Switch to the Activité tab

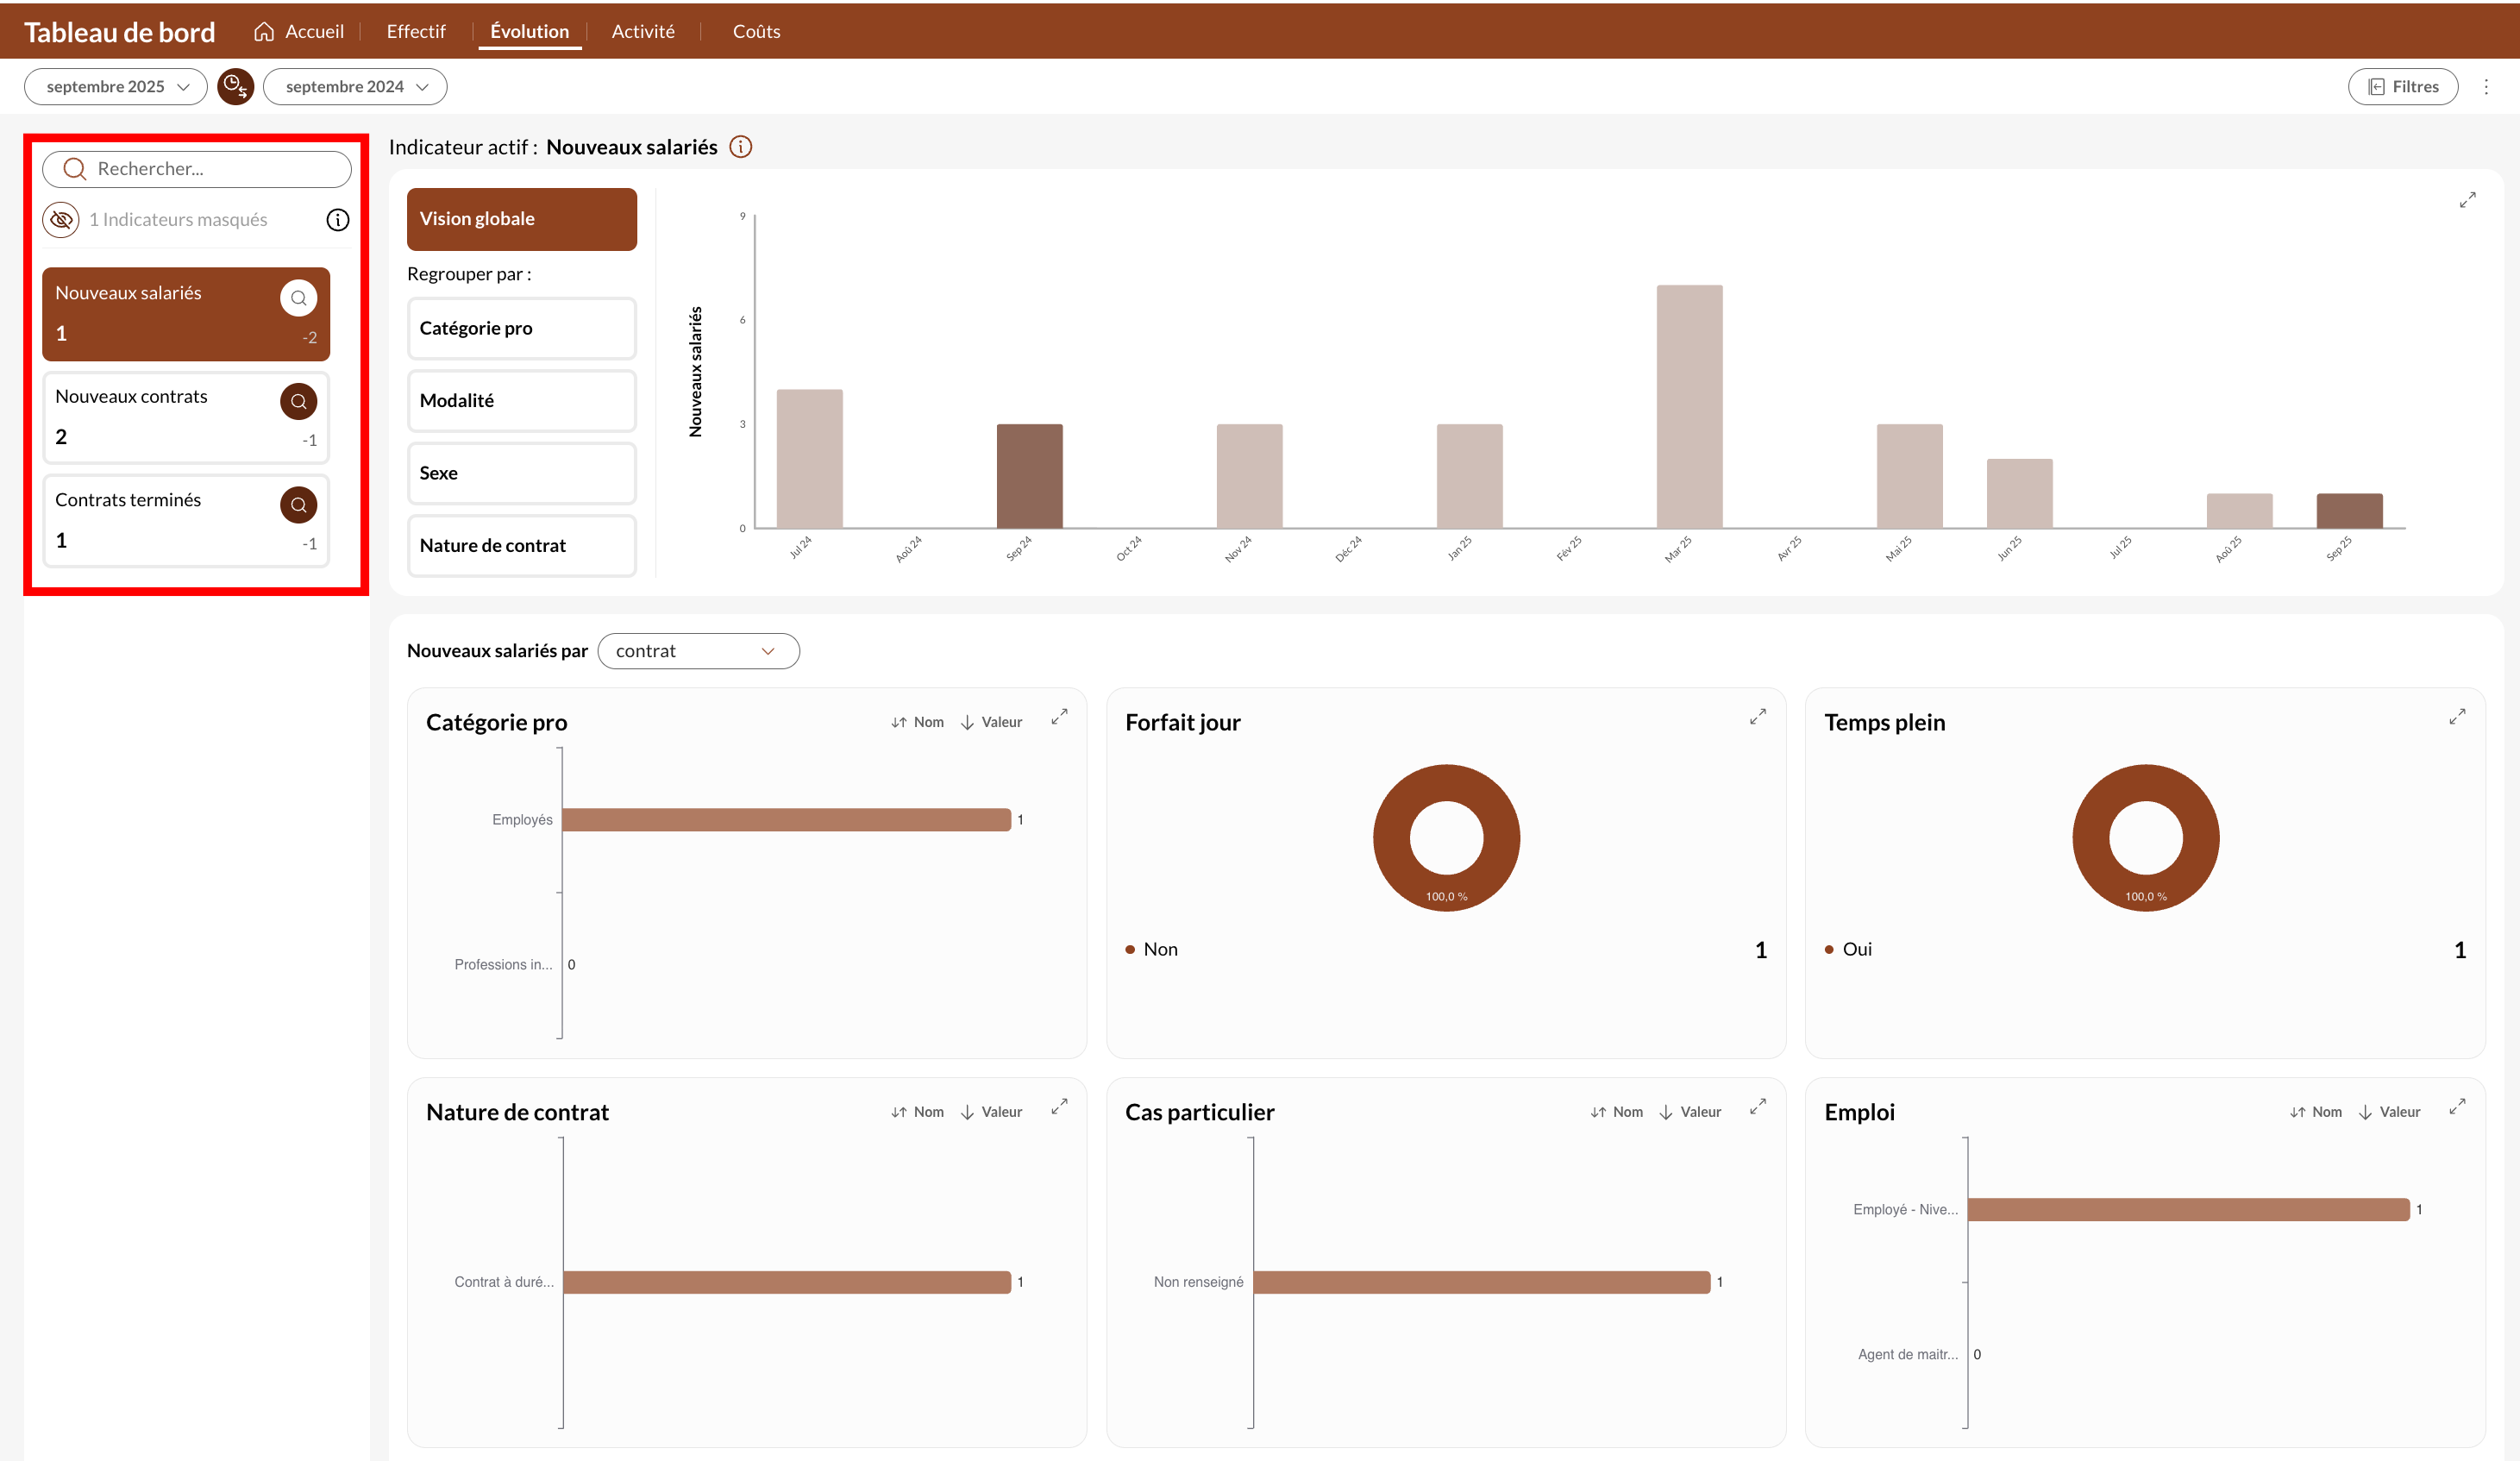tap(643, 31)
